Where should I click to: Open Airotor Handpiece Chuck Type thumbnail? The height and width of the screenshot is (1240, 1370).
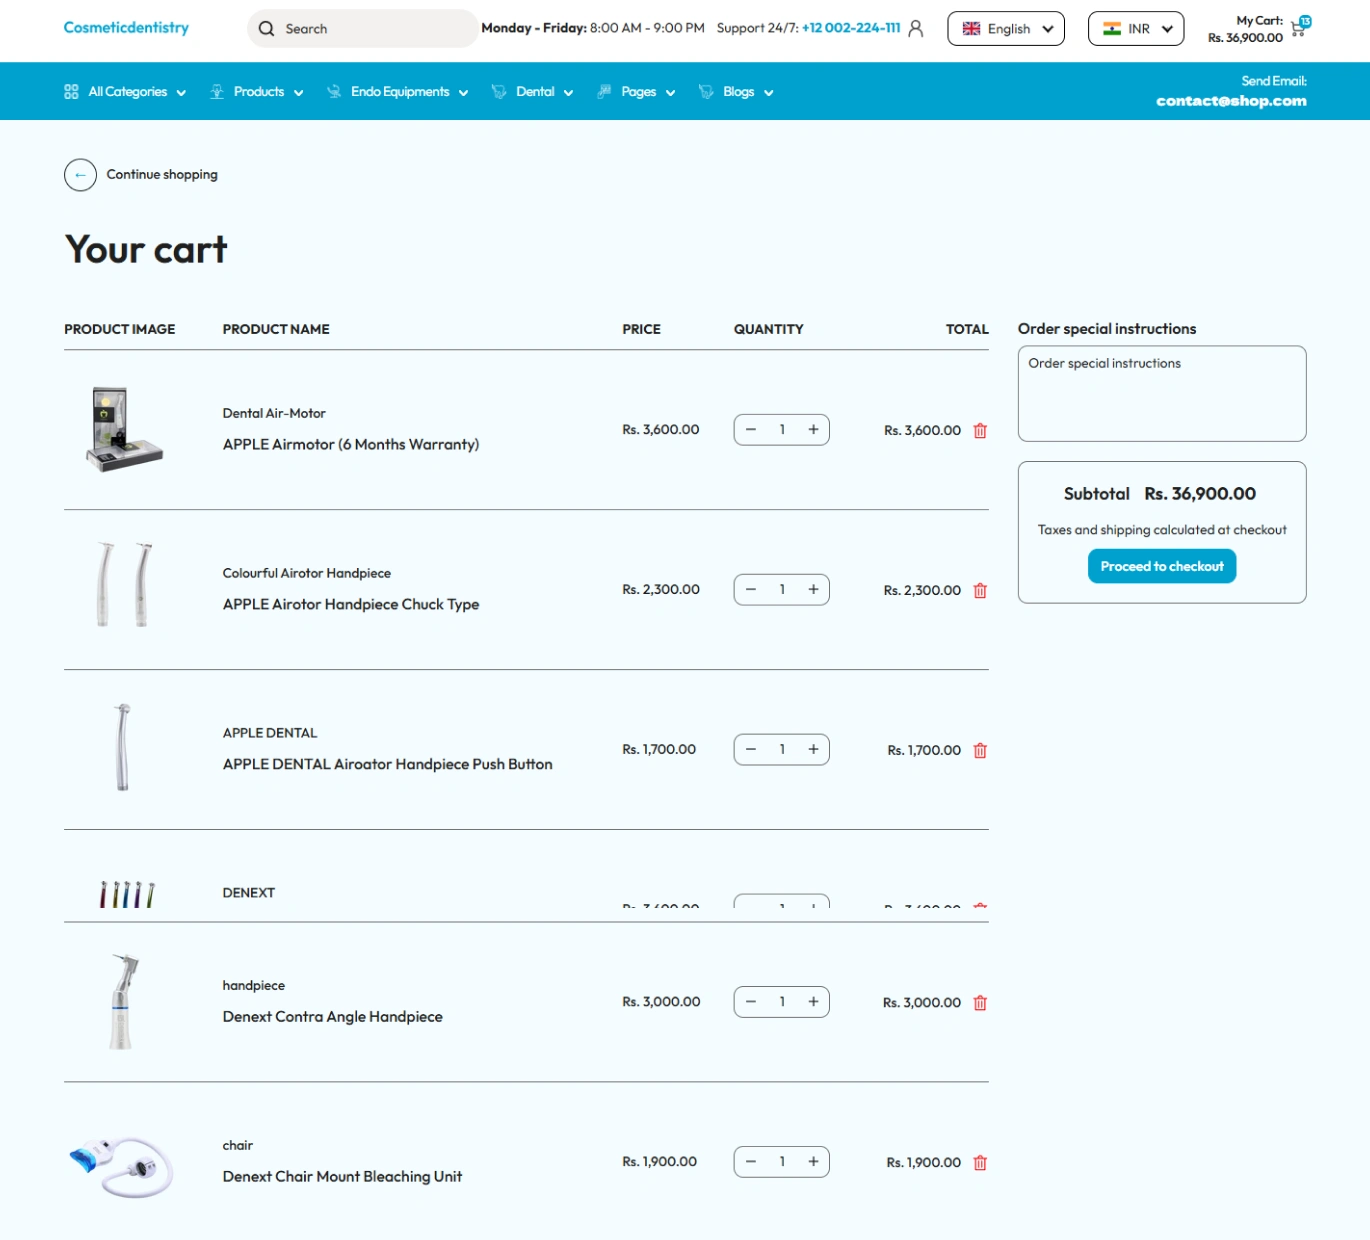pyautogui.click(x=123, y=586)
